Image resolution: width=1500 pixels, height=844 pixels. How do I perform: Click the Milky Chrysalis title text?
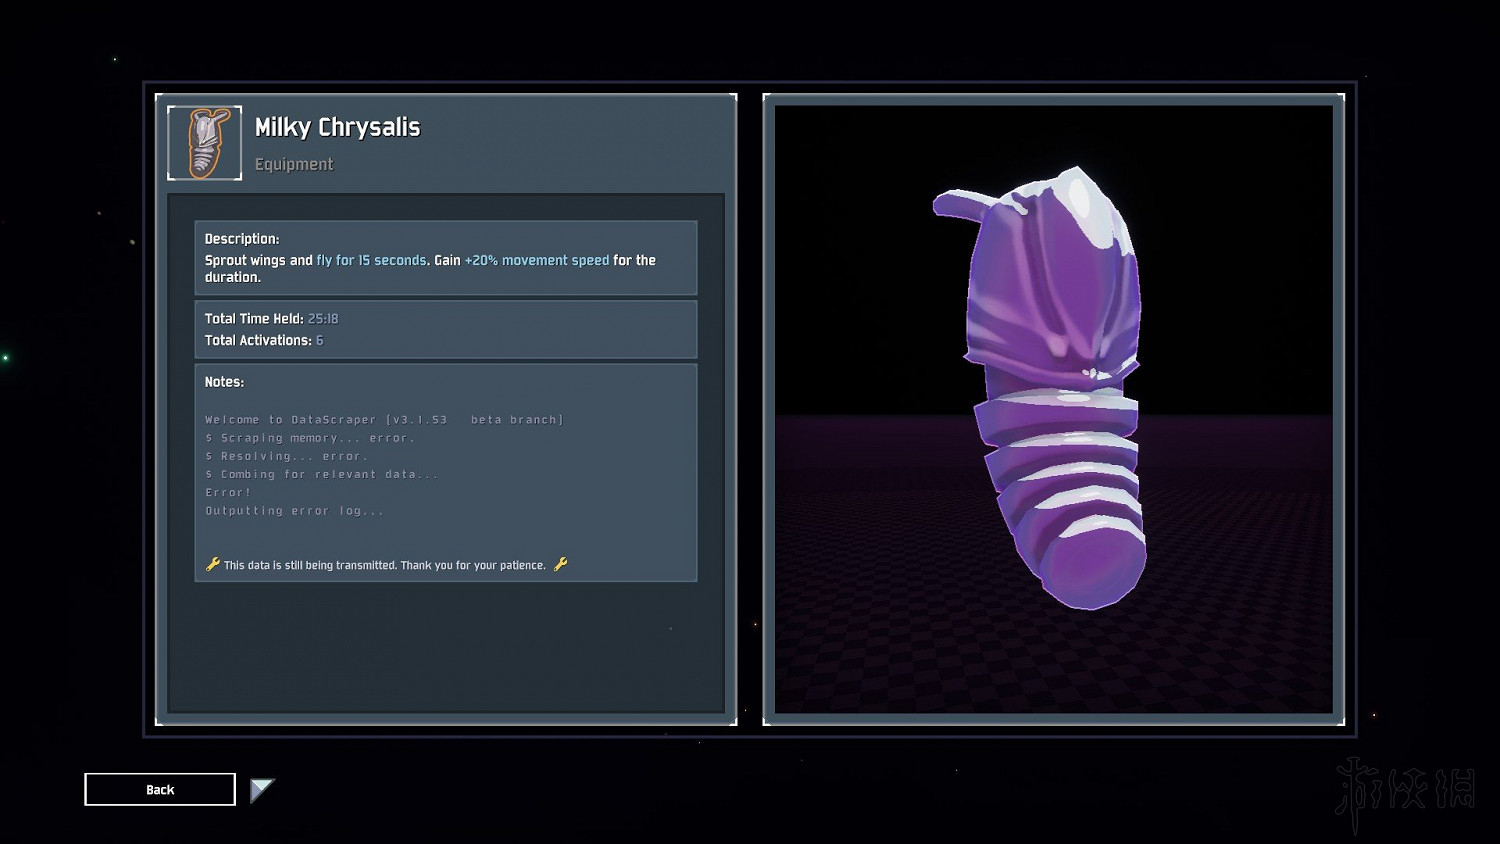click(x=337, y=127)
